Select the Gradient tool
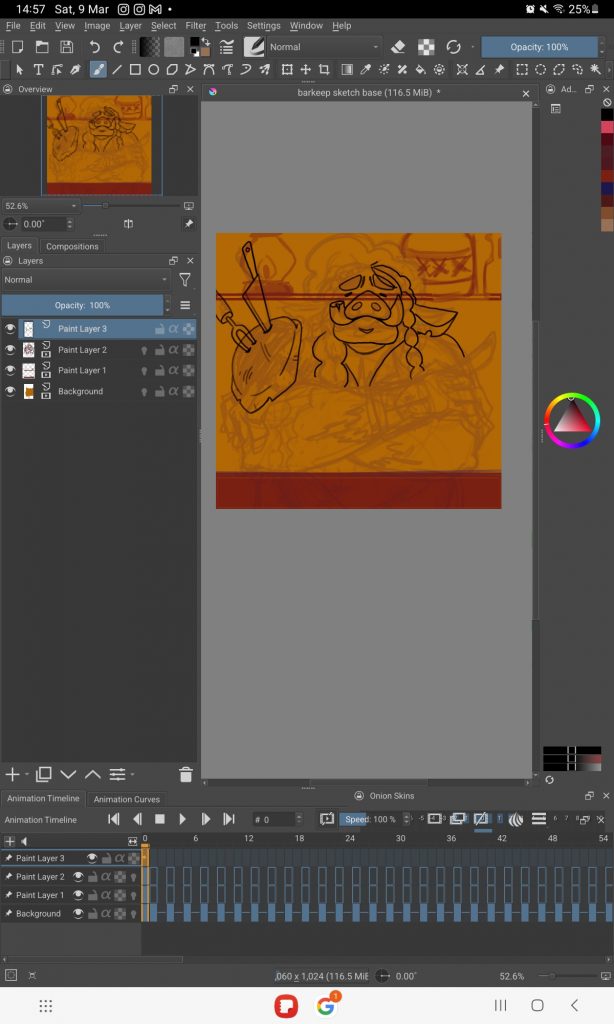This screenshot has height=1024, width=614. pyautogui.click(x=347, y=69)
